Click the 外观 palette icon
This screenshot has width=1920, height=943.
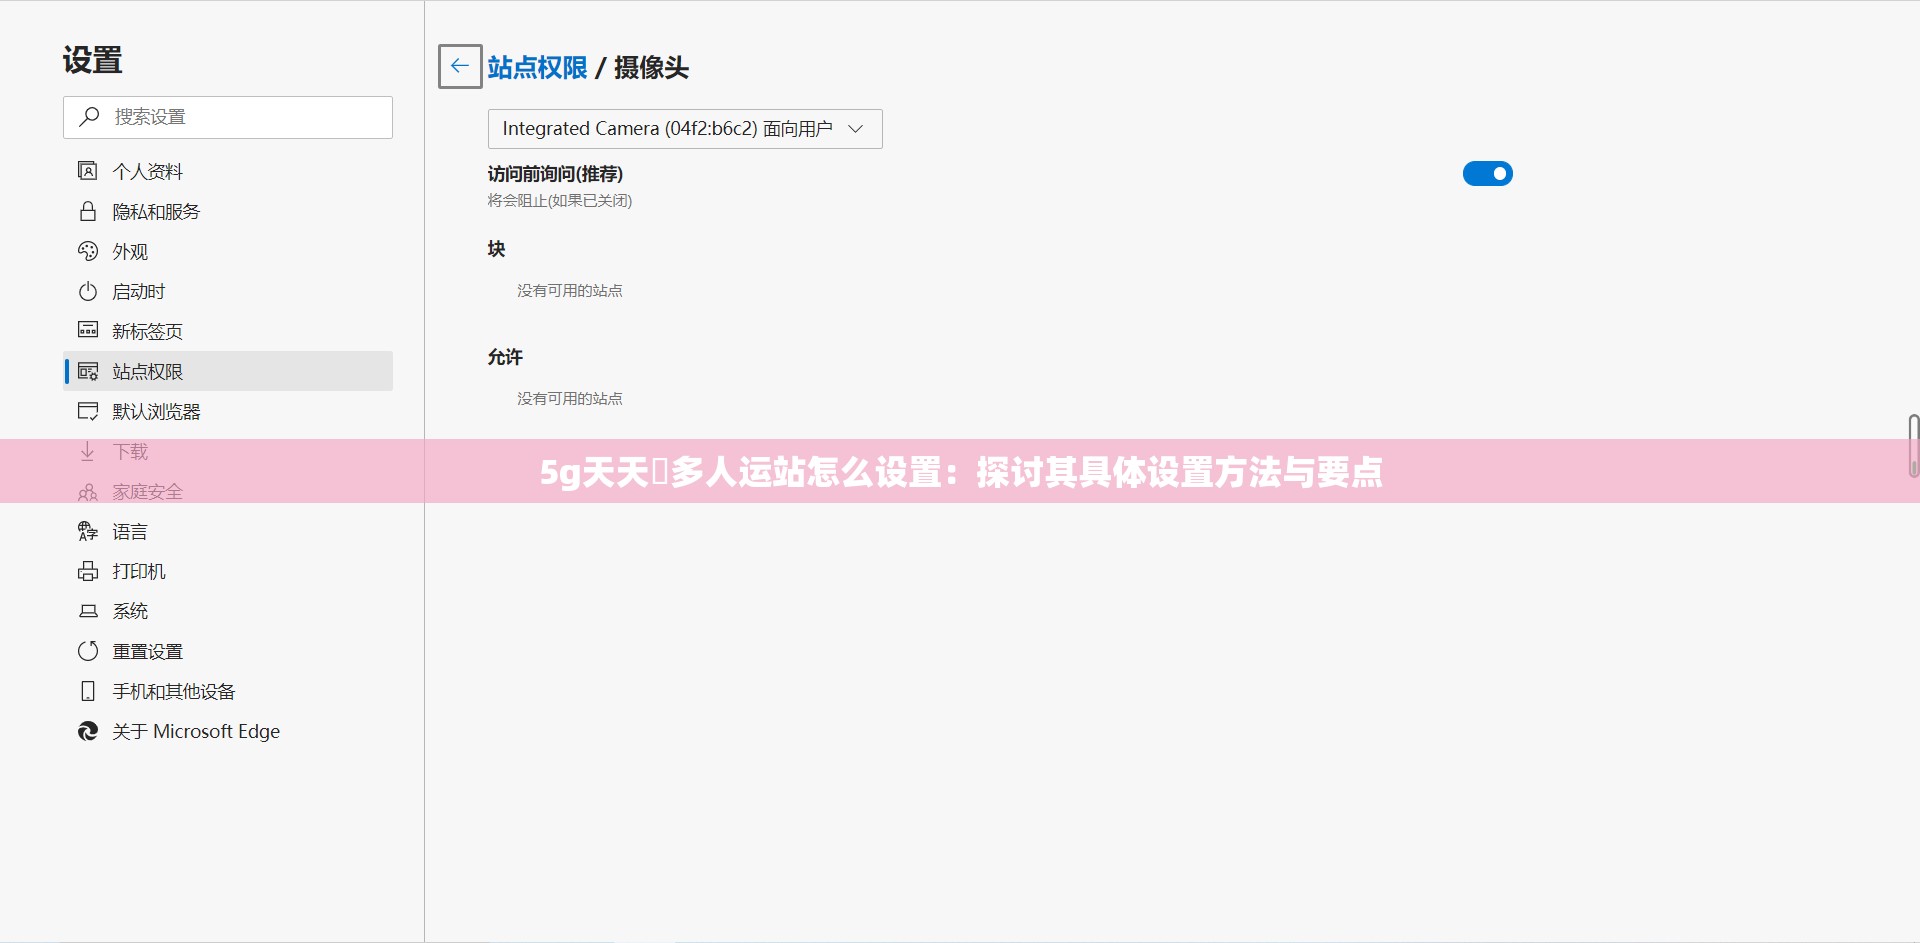[88, 251]
